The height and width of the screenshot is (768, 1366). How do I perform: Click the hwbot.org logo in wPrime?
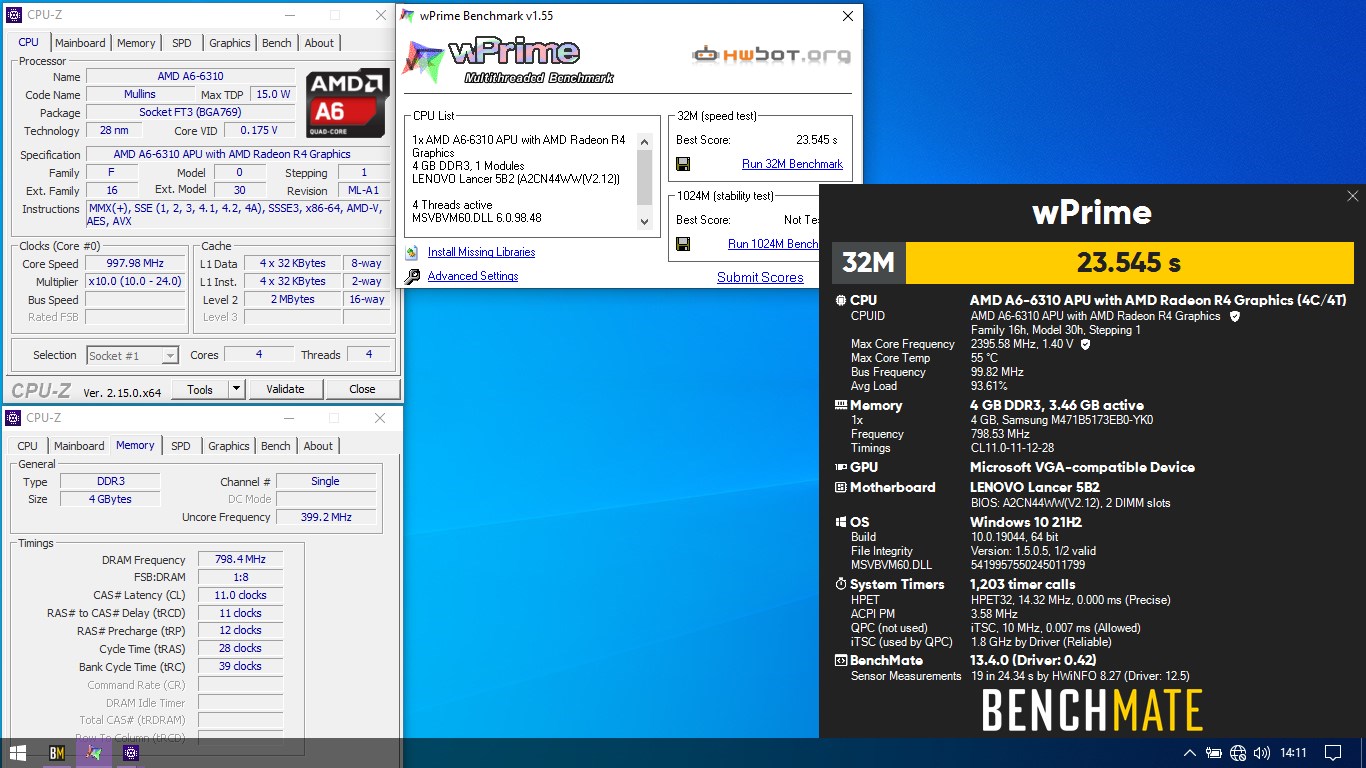[x=771, y=54]
